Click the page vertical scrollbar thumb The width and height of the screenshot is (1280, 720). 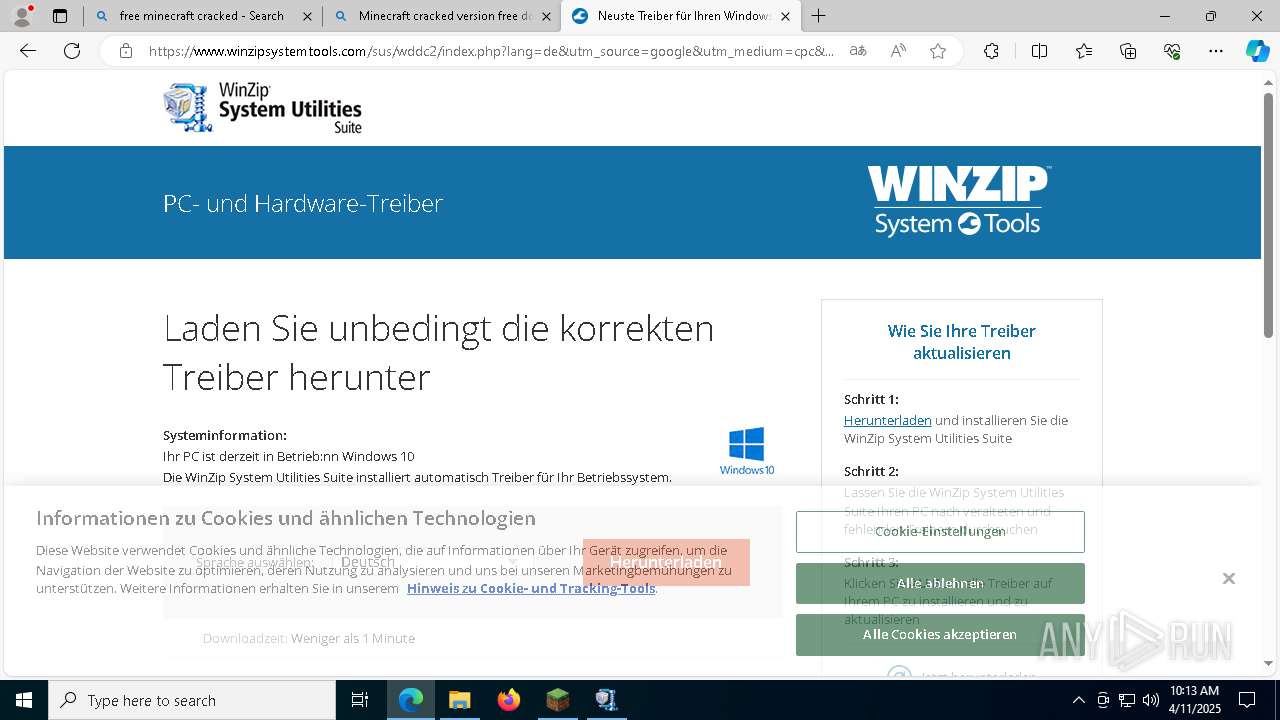[1269, 215]
